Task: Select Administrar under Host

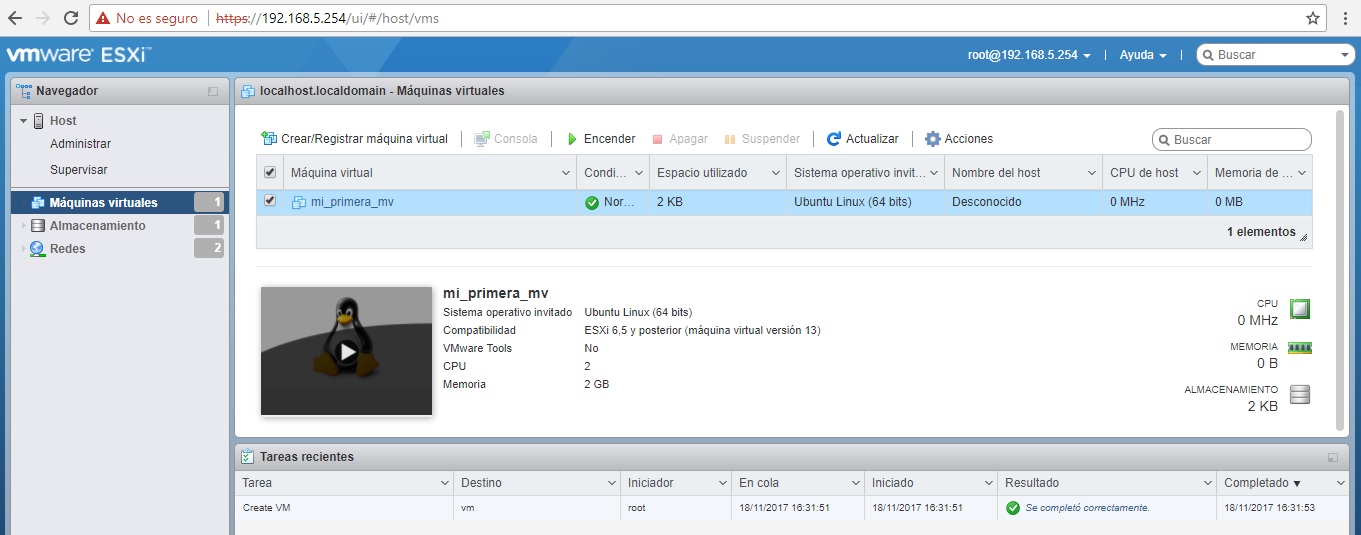Action: [x=80, y=144]
